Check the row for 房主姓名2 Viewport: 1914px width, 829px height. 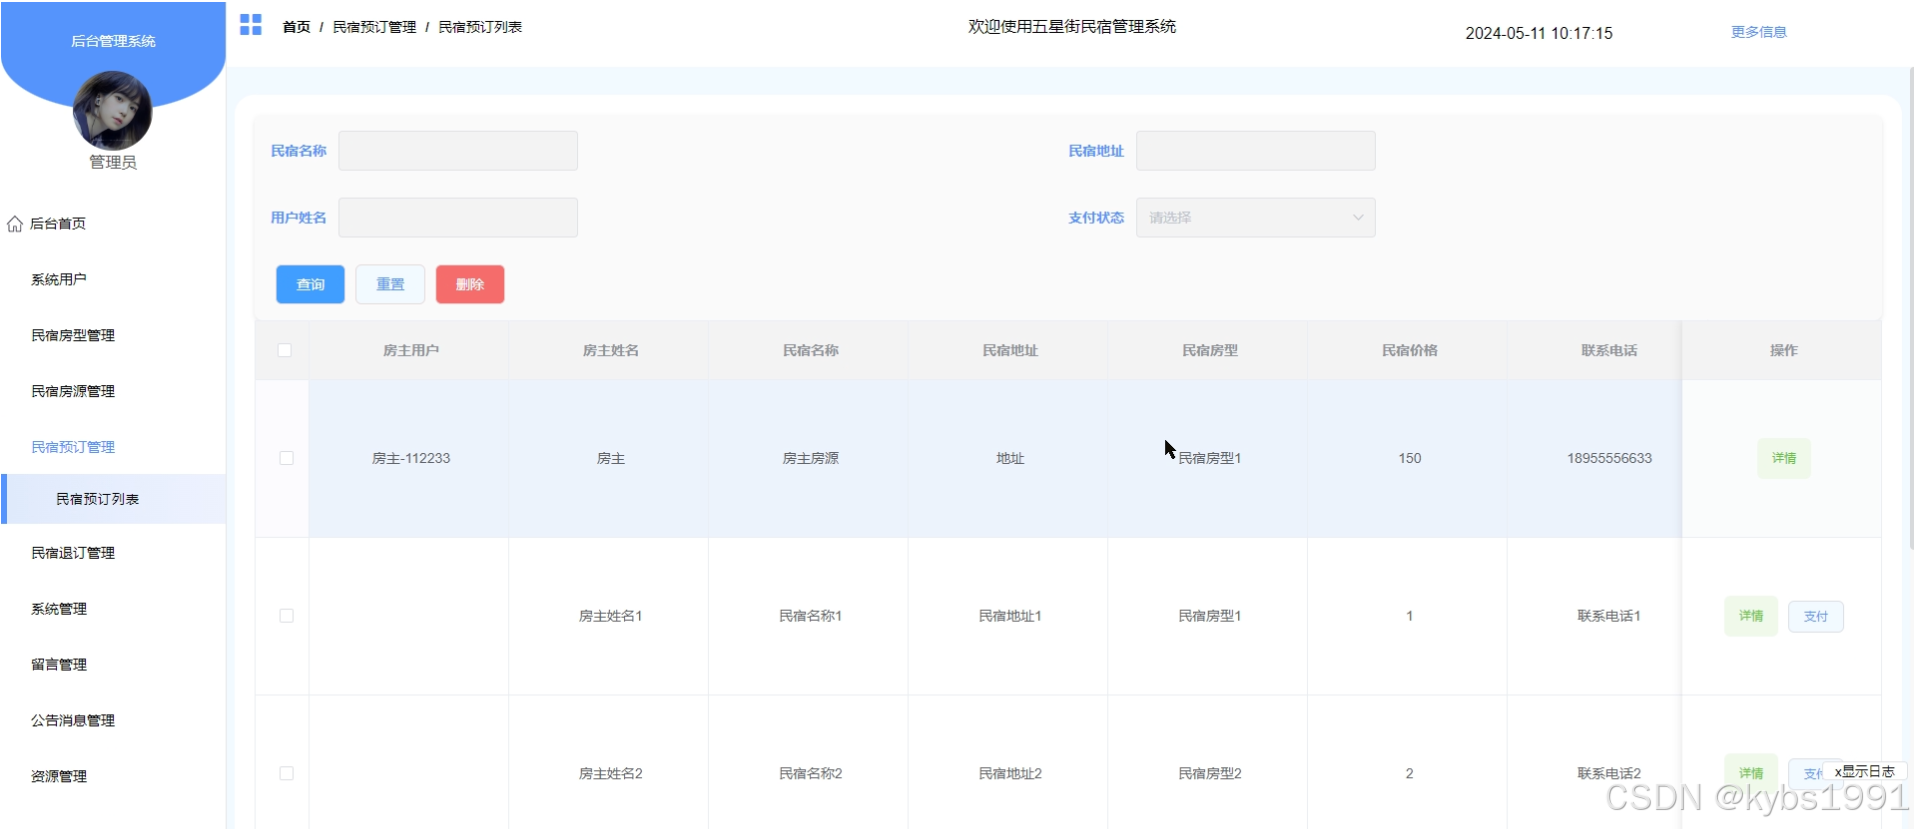point(286,774)
